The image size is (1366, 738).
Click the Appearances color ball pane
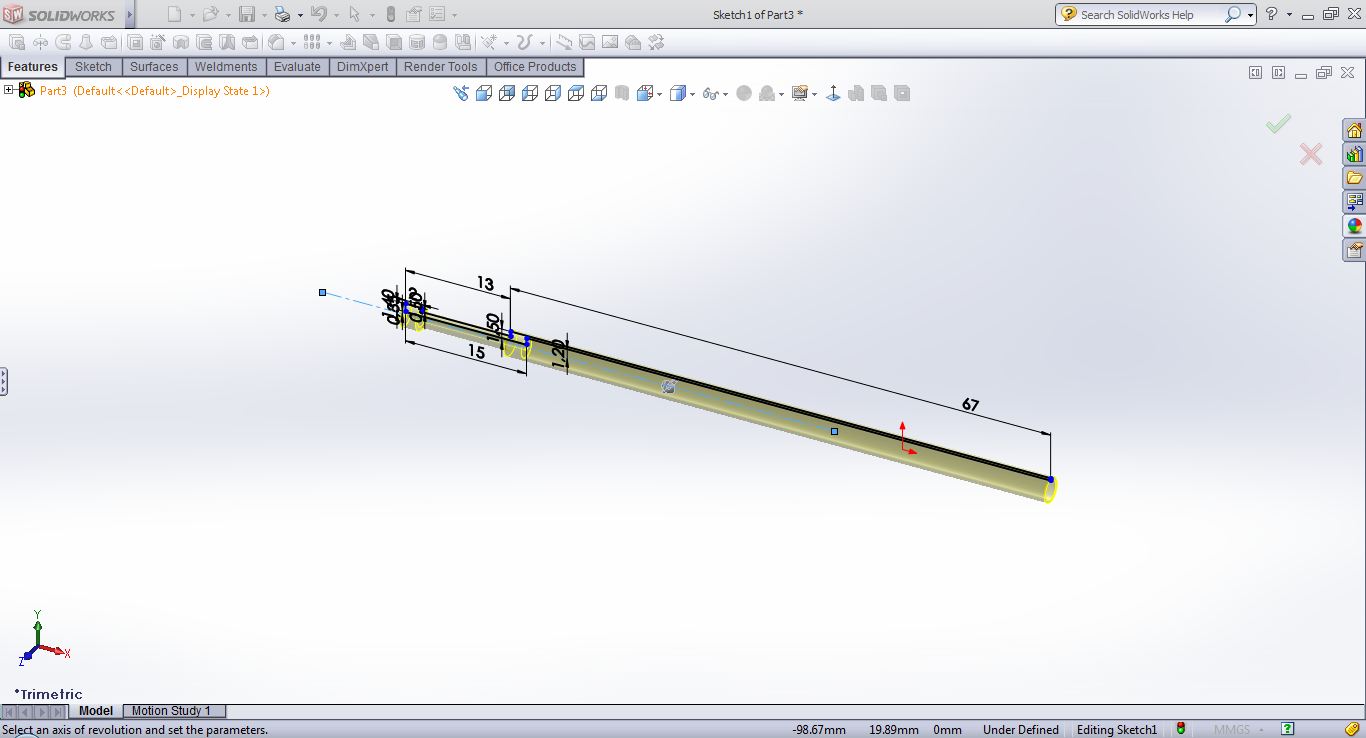point(1354,226)
